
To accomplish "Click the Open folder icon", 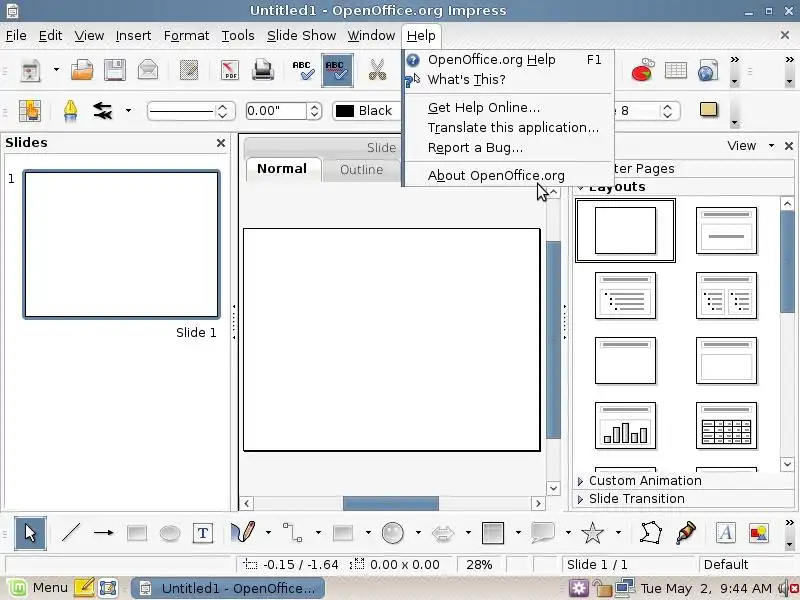I will coord(82,70).
